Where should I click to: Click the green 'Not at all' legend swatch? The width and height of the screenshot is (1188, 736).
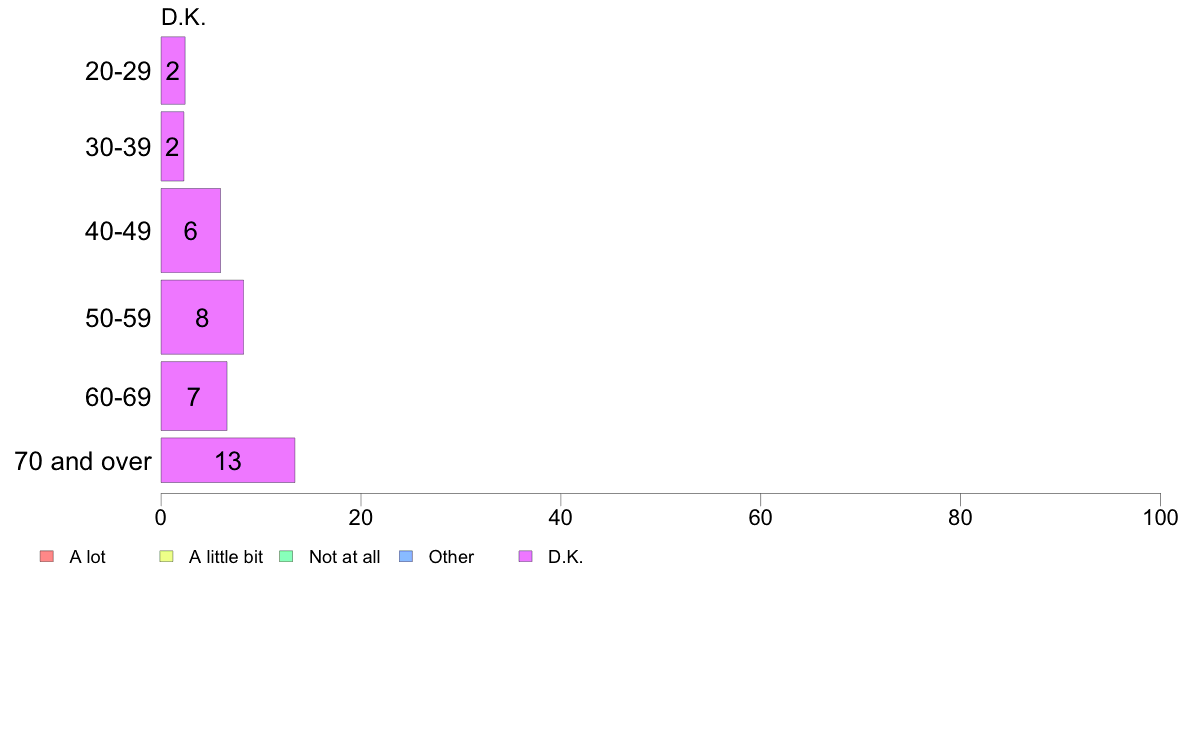[286, 556]
